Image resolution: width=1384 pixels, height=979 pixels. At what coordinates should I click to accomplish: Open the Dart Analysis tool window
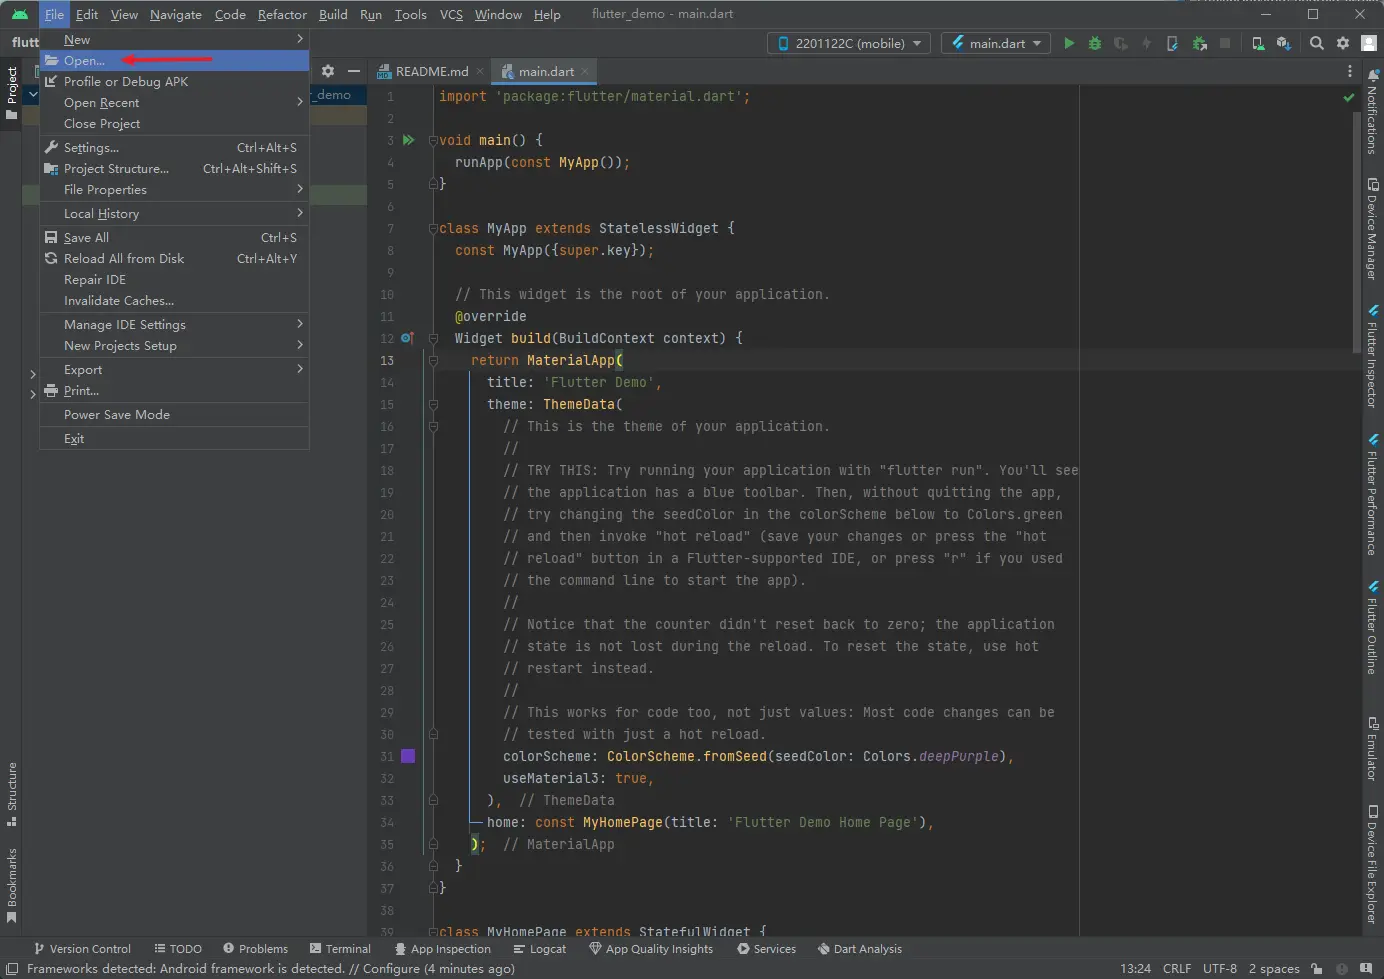tap(859, 949)
